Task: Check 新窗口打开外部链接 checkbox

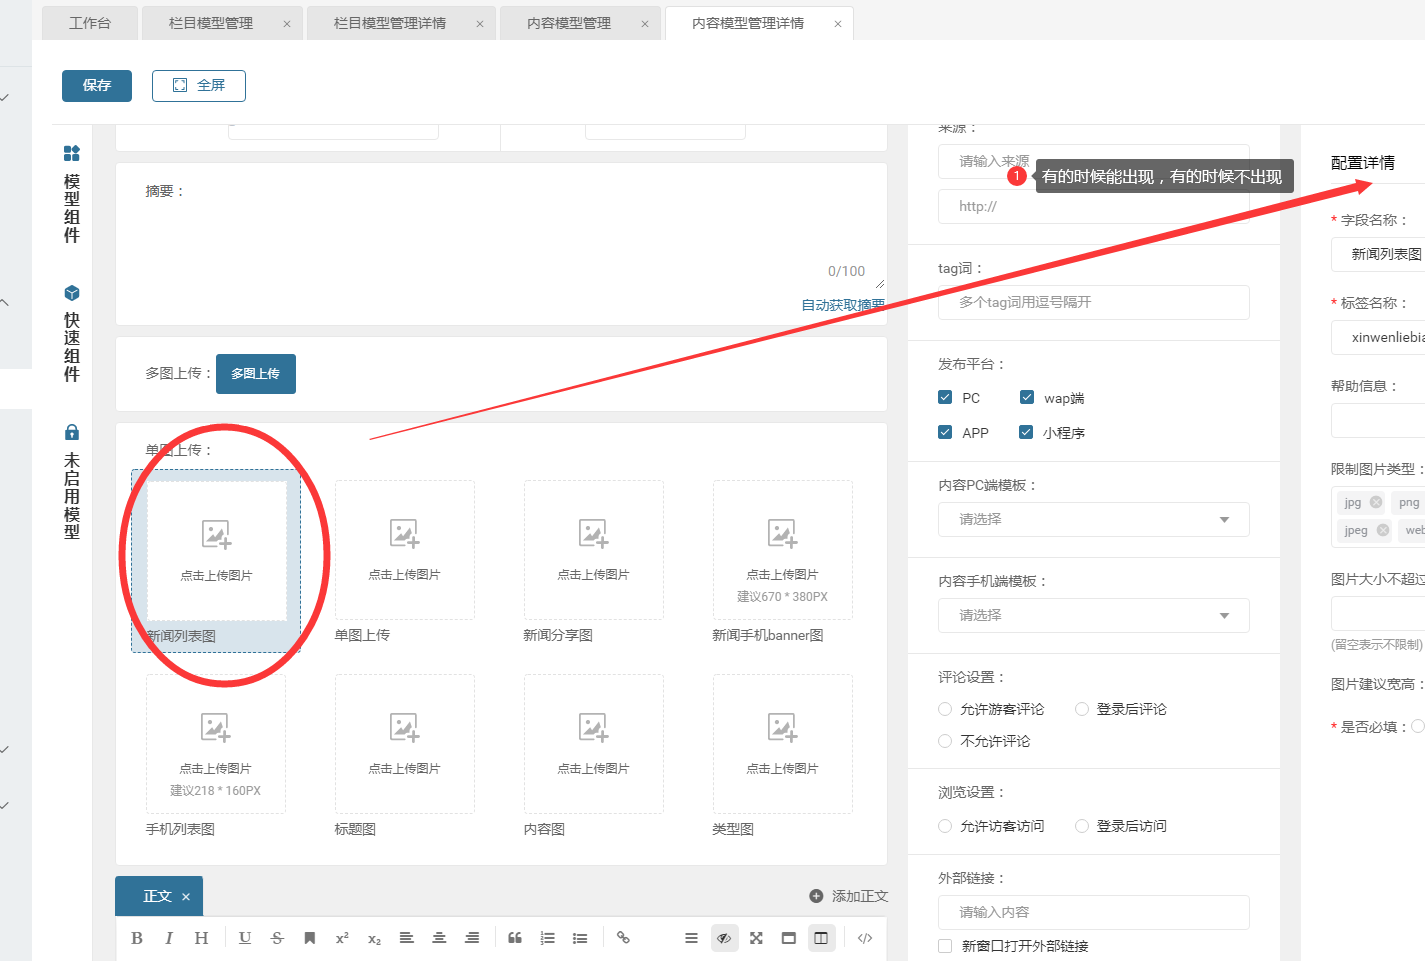Action: point(945,946)
